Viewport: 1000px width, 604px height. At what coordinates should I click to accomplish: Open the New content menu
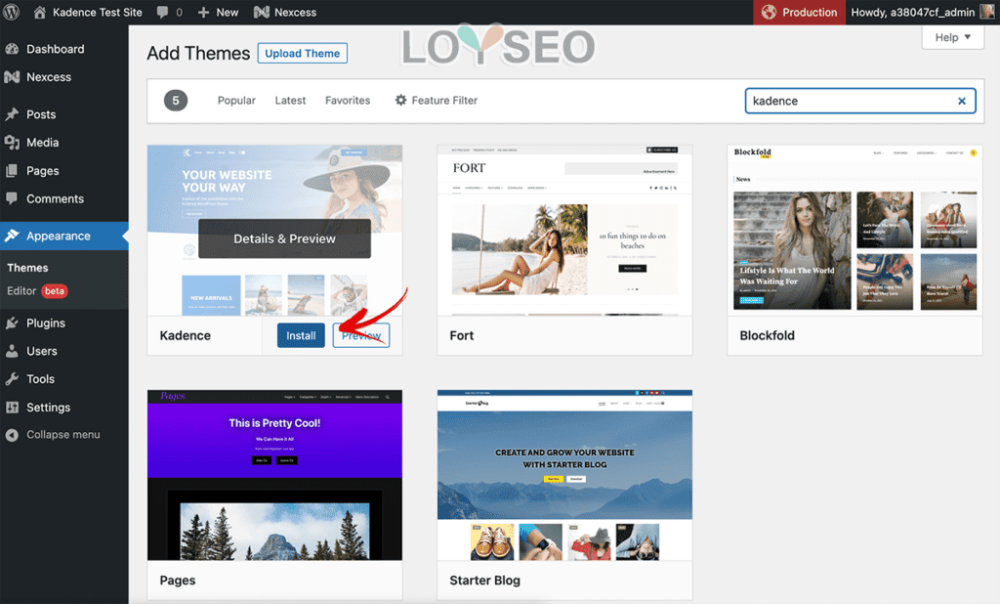(x=217, y=12)
